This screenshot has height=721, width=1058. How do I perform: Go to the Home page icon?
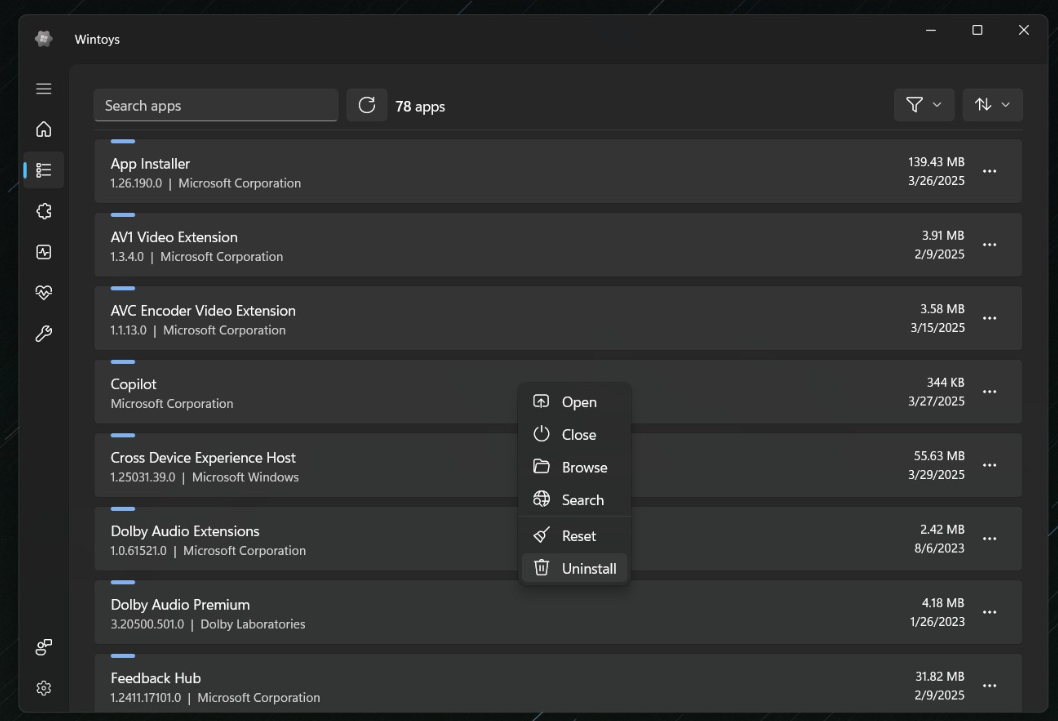point(44,129)
